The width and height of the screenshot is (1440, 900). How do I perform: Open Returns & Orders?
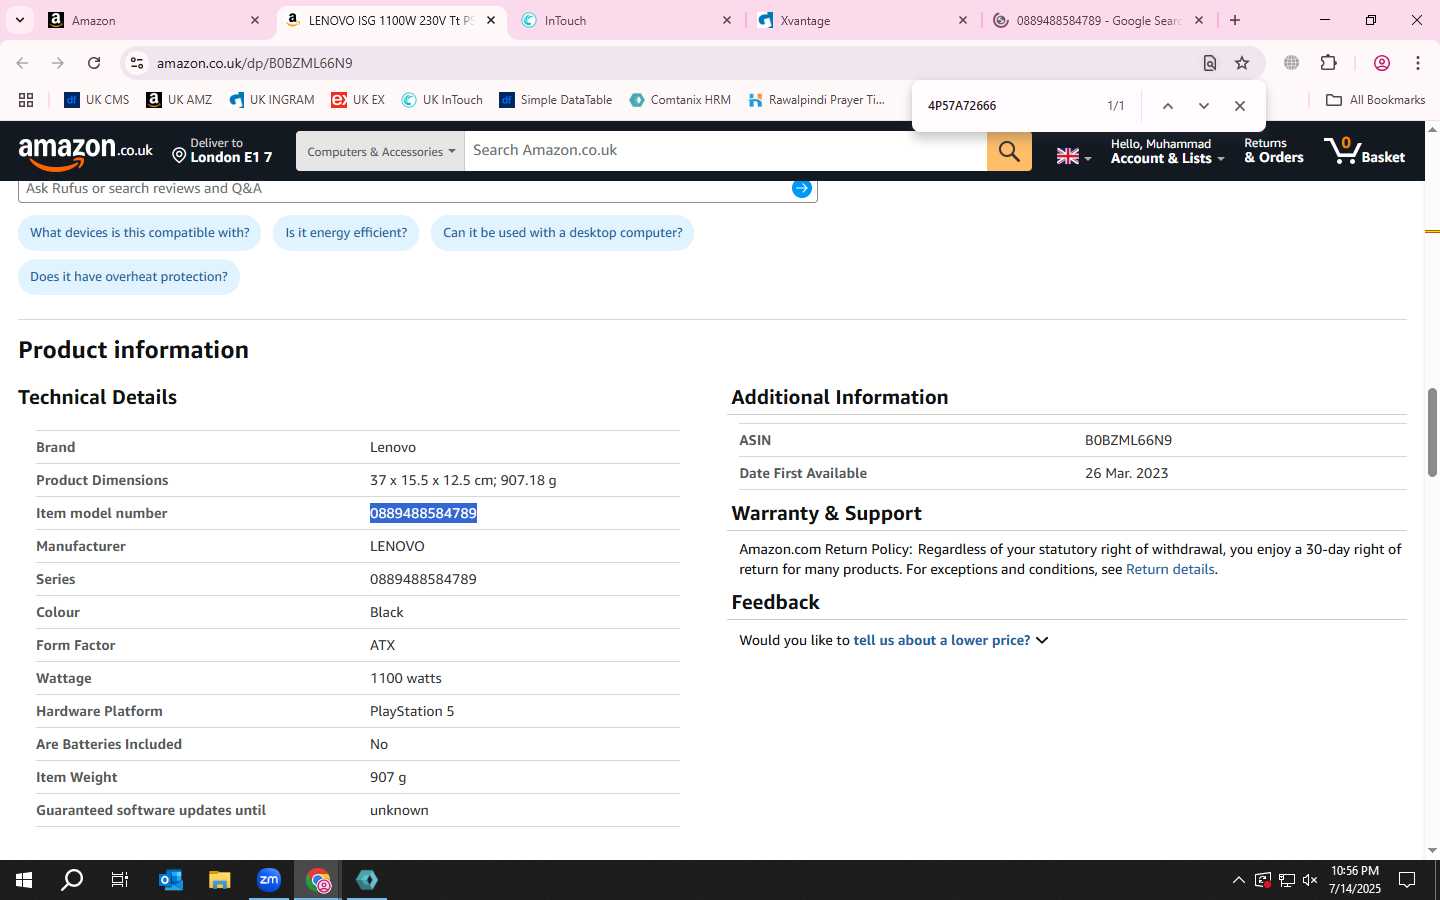(x=1273, y=151)
